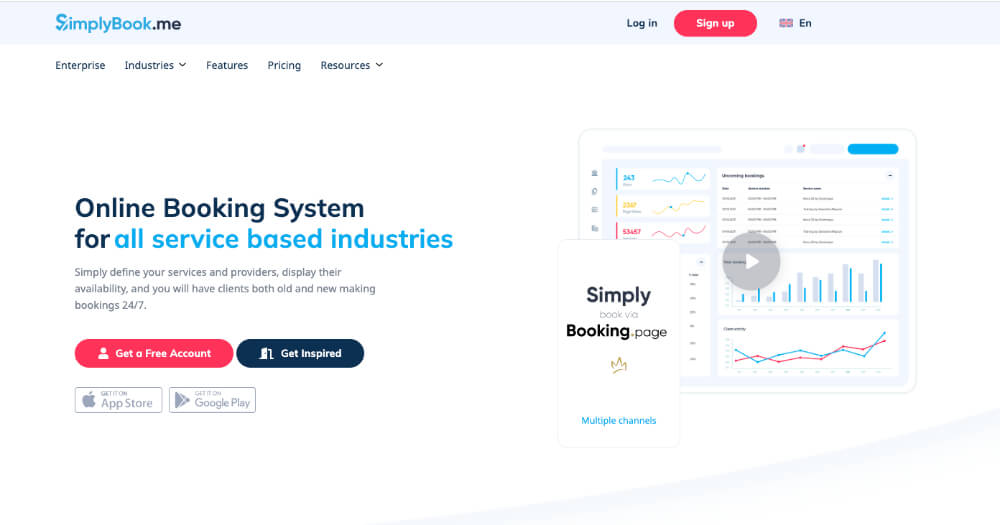Expand the Resources dropdown menu
Screen dimensions: 1000x525
[351, 65]
